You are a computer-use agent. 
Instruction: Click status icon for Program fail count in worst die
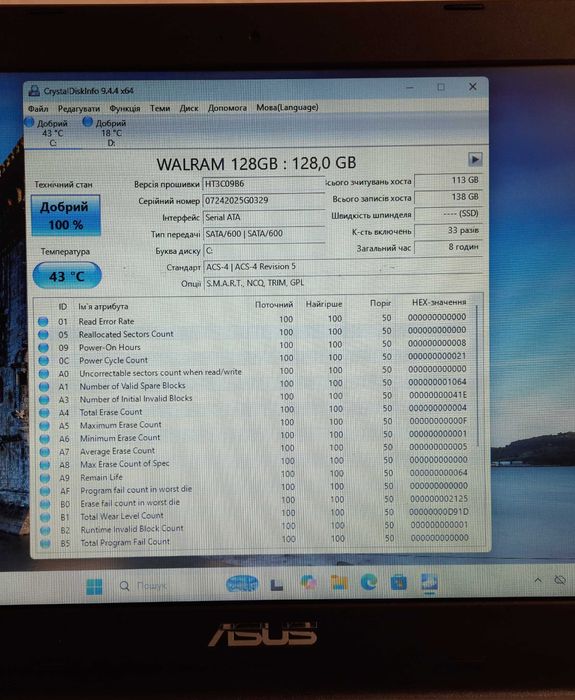point(45,491)
